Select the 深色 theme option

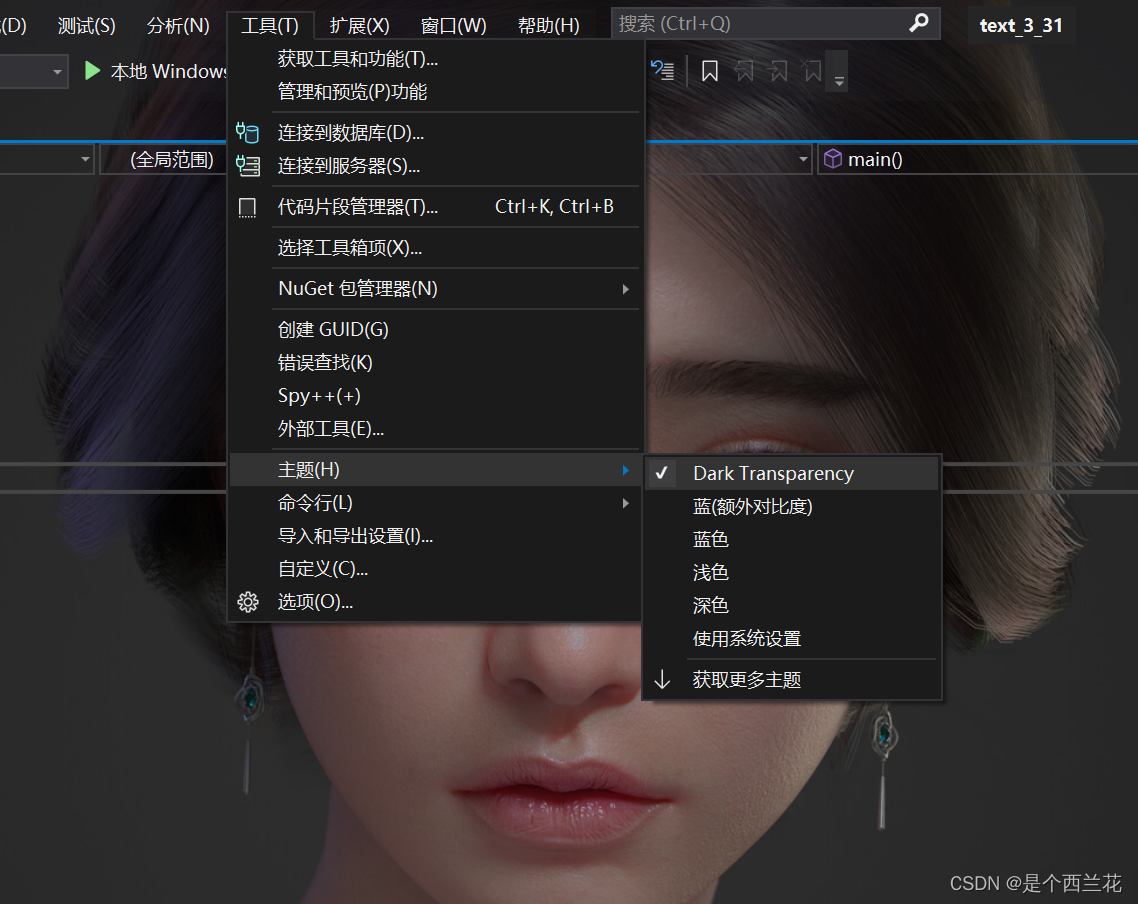[x=711, y=605]
